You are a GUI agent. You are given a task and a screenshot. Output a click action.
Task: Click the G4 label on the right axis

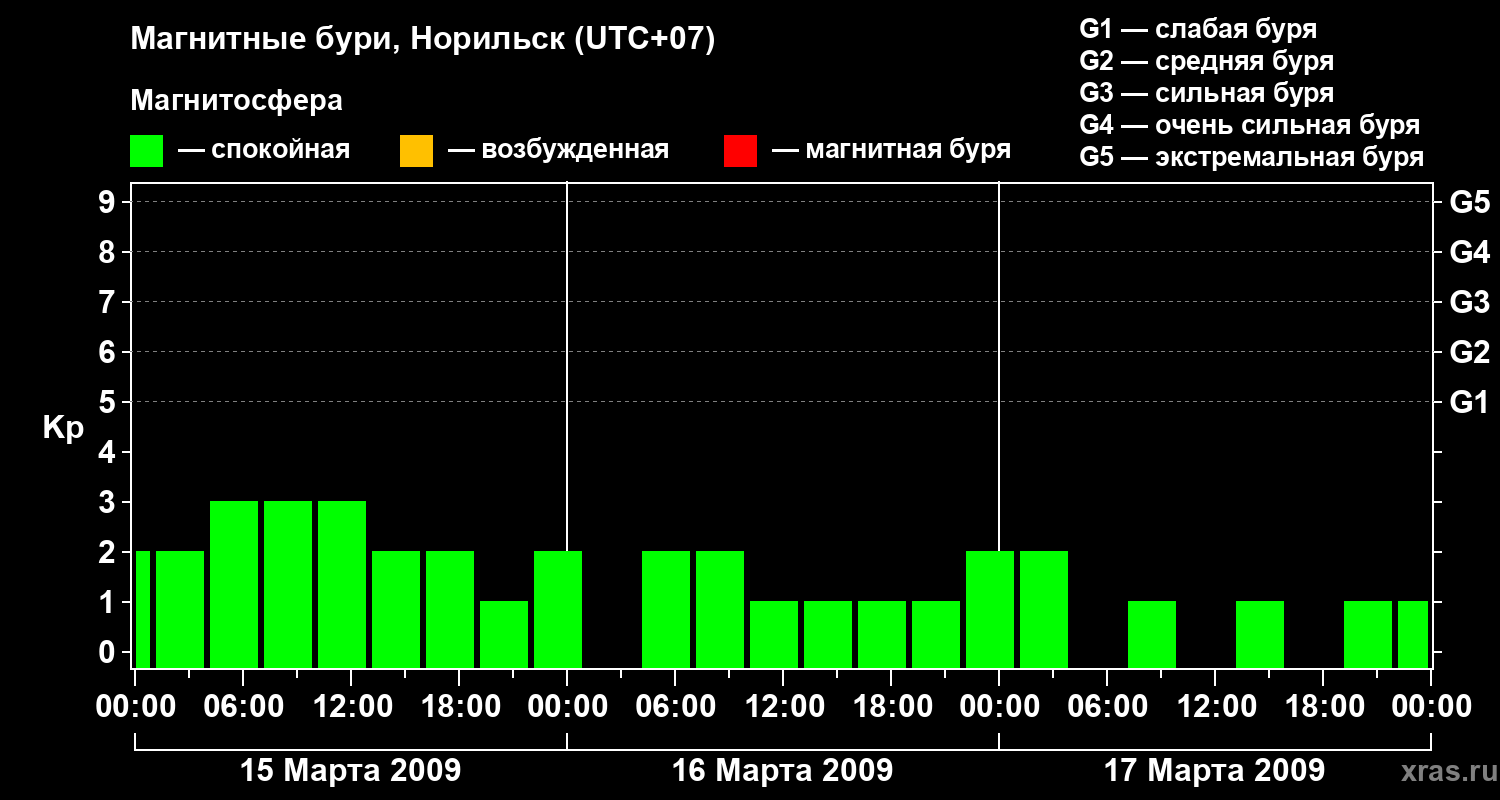point(1469,252)
